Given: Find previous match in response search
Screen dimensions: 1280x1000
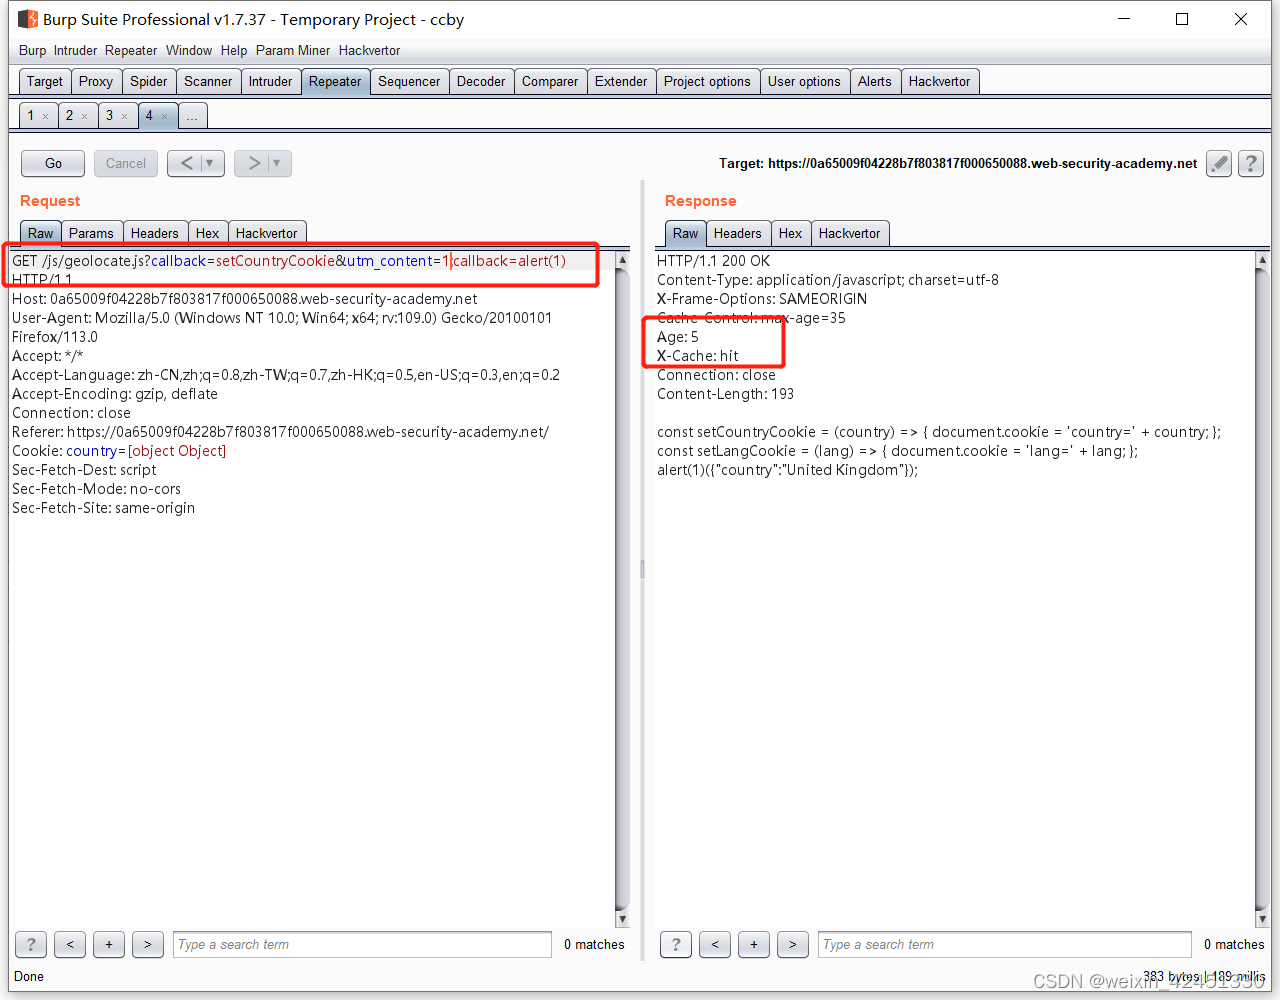Looking at the screenshot, I should coord(715,944).
